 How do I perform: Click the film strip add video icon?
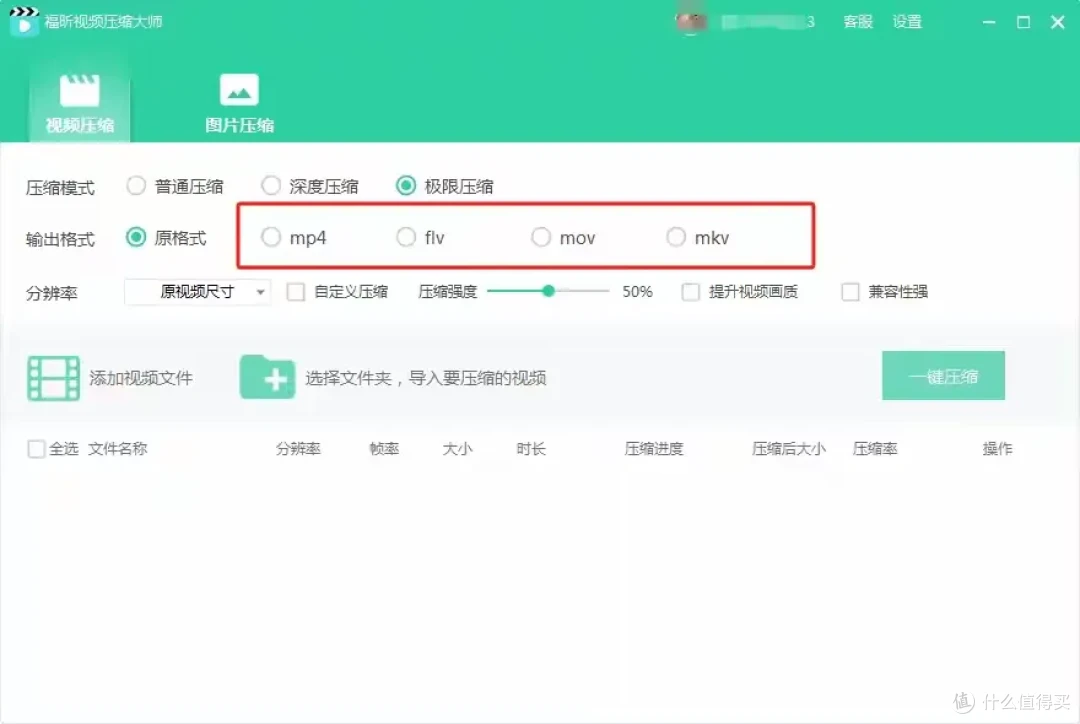click(54, 378)
